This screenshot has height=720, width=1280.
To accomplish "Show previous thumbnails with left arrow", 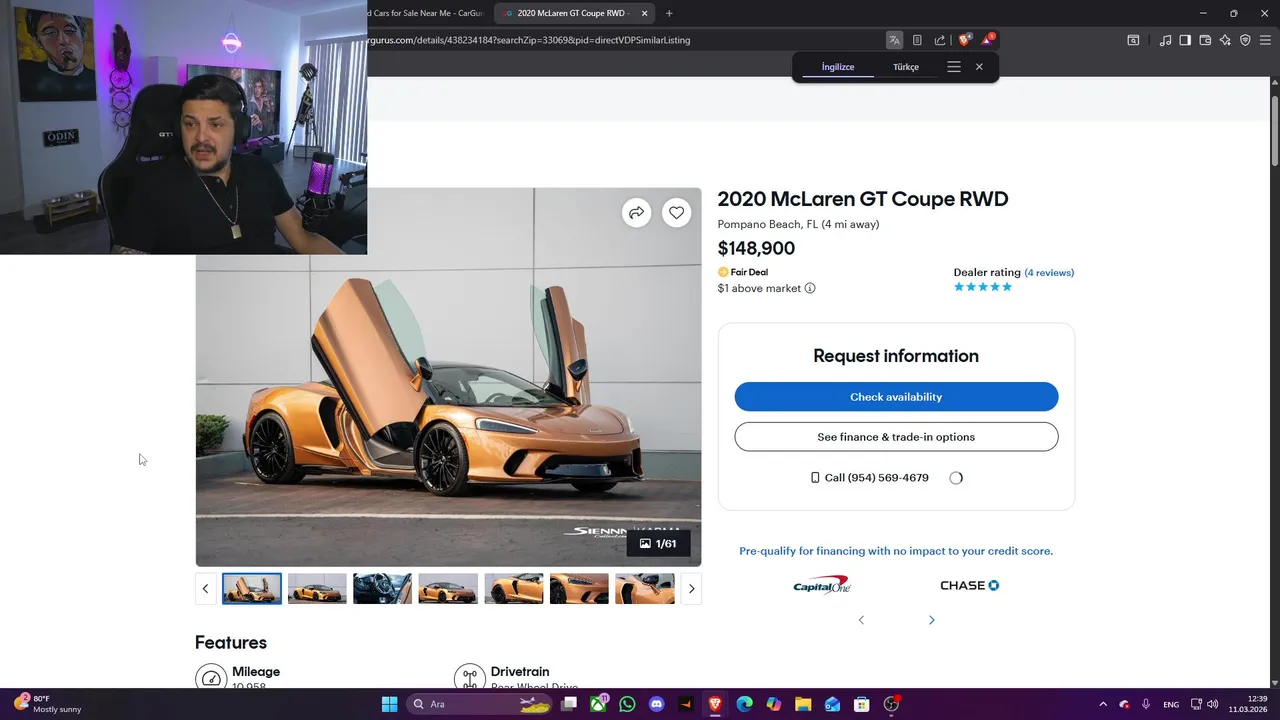I will coord(206,589).
